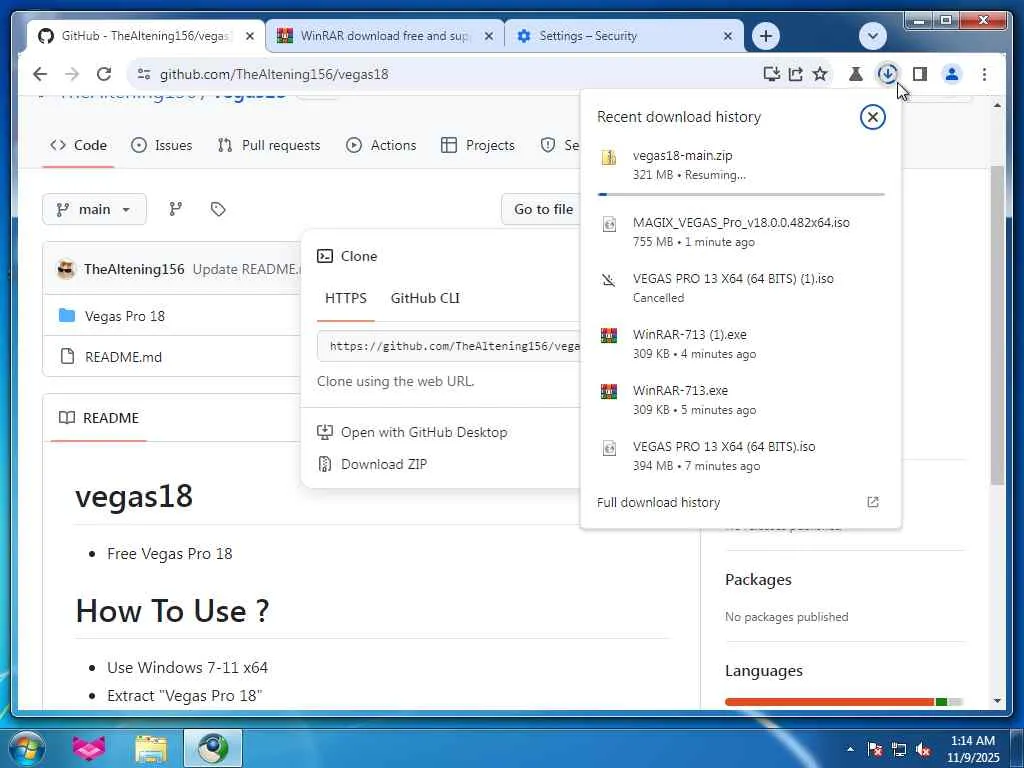1024x768 pixels.
Task: Click the muted volume tray icon
Action: click(x=923, y=750)
